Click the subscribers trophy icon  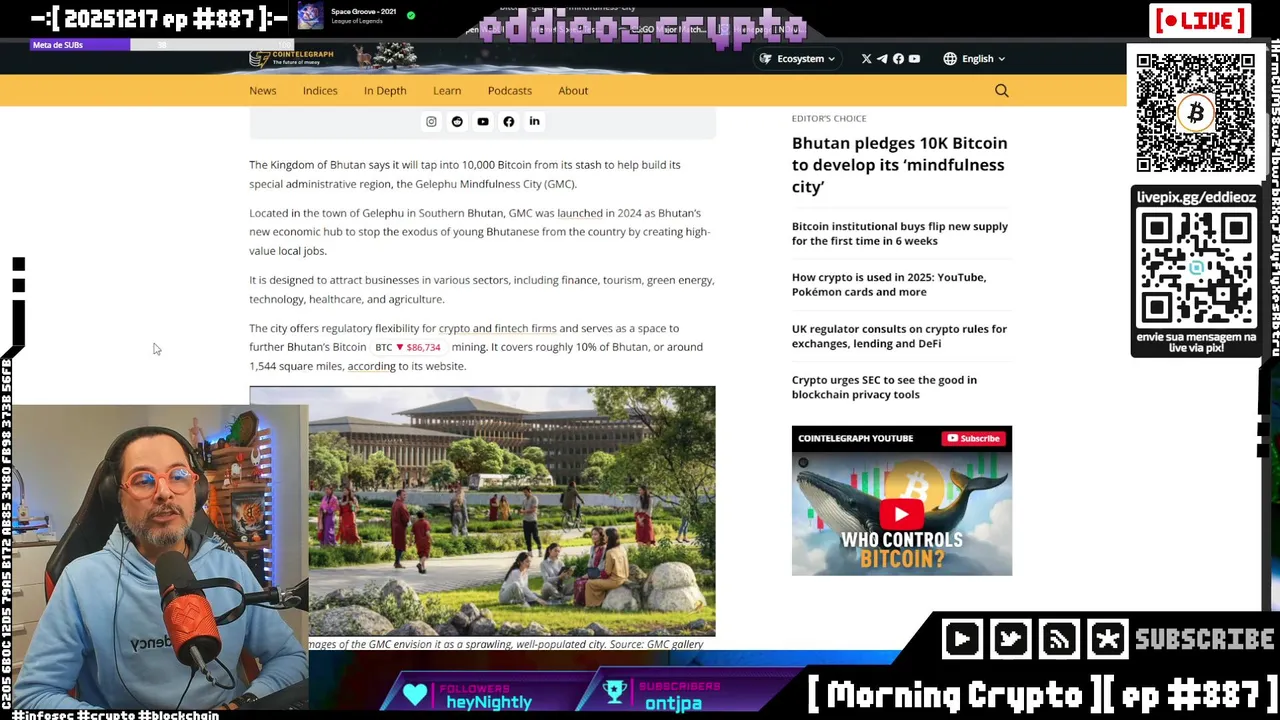pyautogui.click(x=615, y=693)
